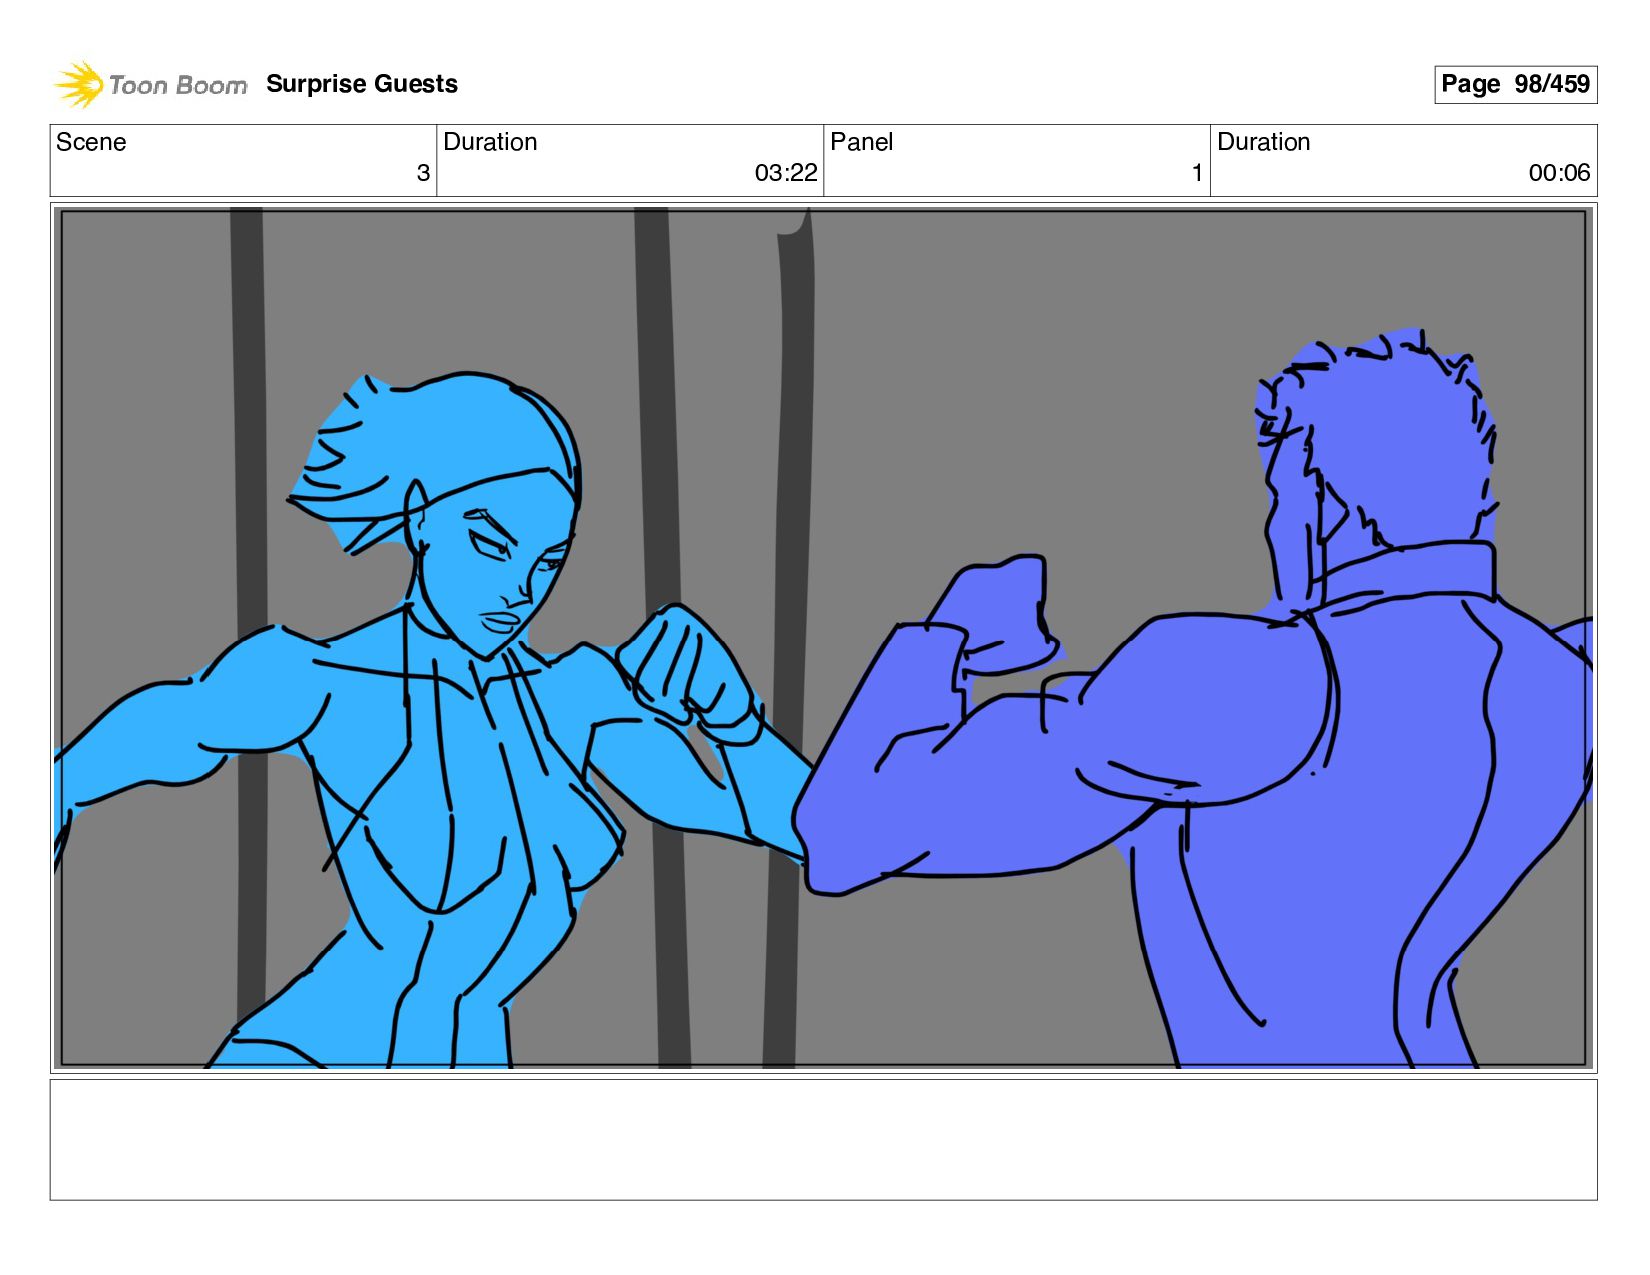
Task: Click the Toon Boom starburst logo
Action: pyautogui.click(x=79, y=84)
